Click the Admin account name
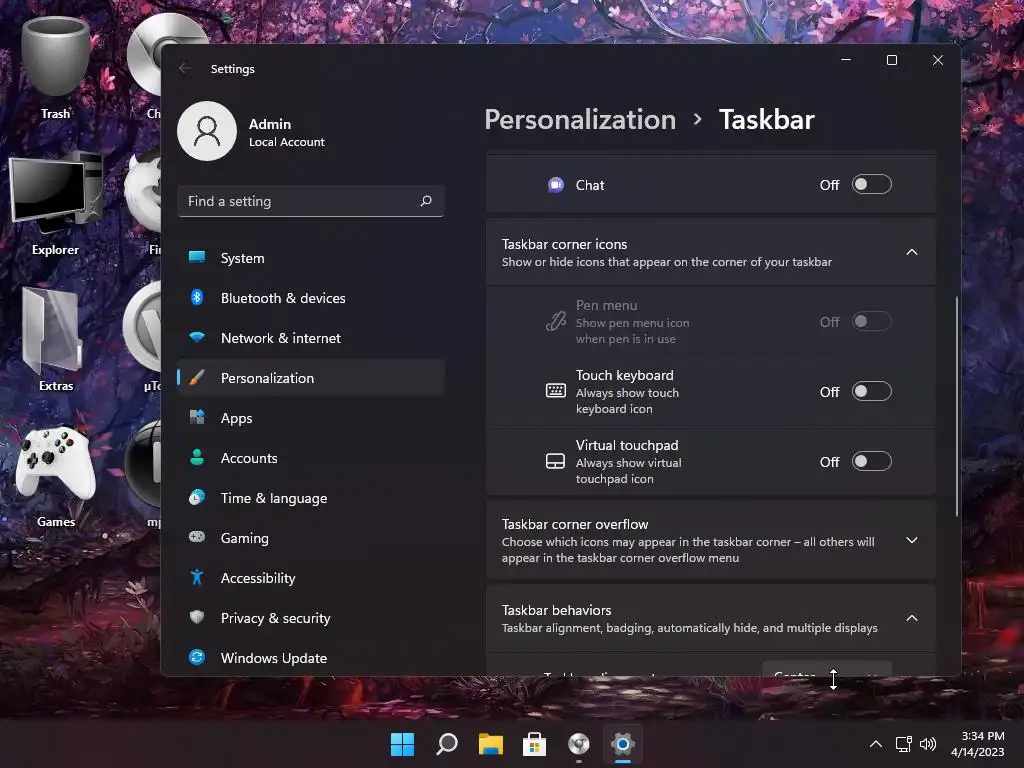 coord(270,123)
